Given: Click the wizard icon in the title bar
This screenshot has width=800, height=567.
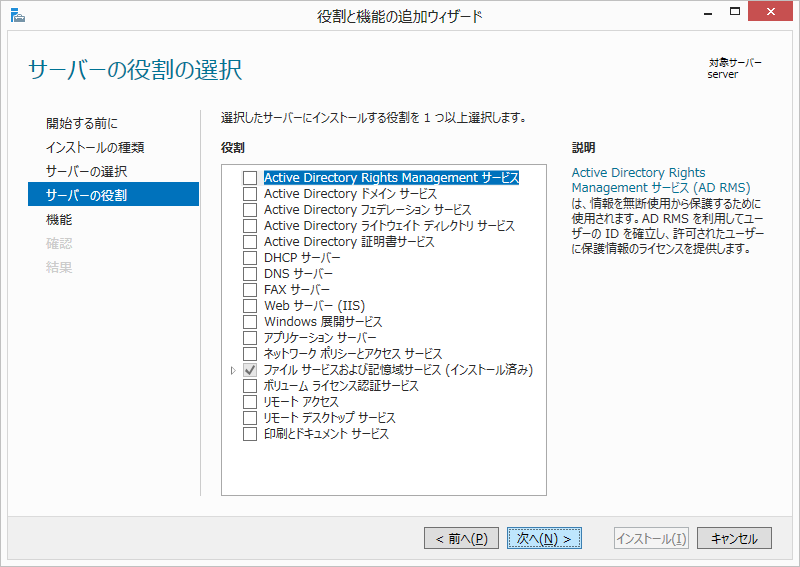Looking at the screenshot, I should pyautogui.click(x=17, y=15).
